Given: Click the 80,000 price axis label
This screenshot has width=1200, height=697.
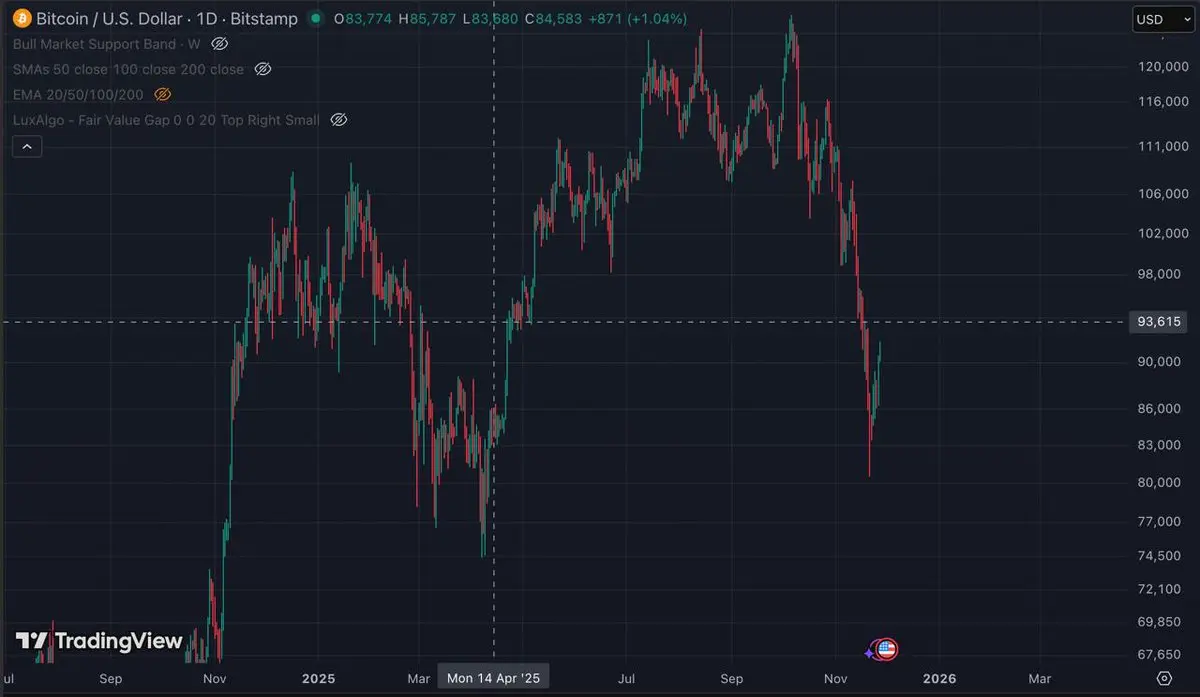Looking at the screenshot, I should (x=1160, y=482).
